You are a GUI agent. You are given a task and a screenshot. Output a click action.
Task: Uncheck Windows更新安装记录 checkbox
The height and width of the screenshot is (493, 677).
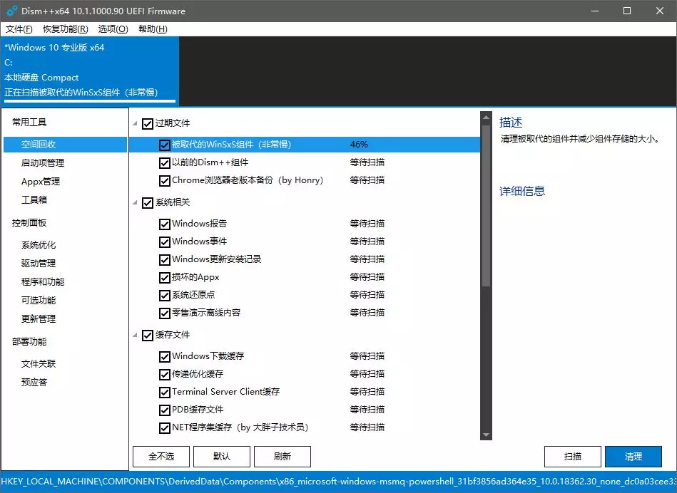tap(164, 260)
